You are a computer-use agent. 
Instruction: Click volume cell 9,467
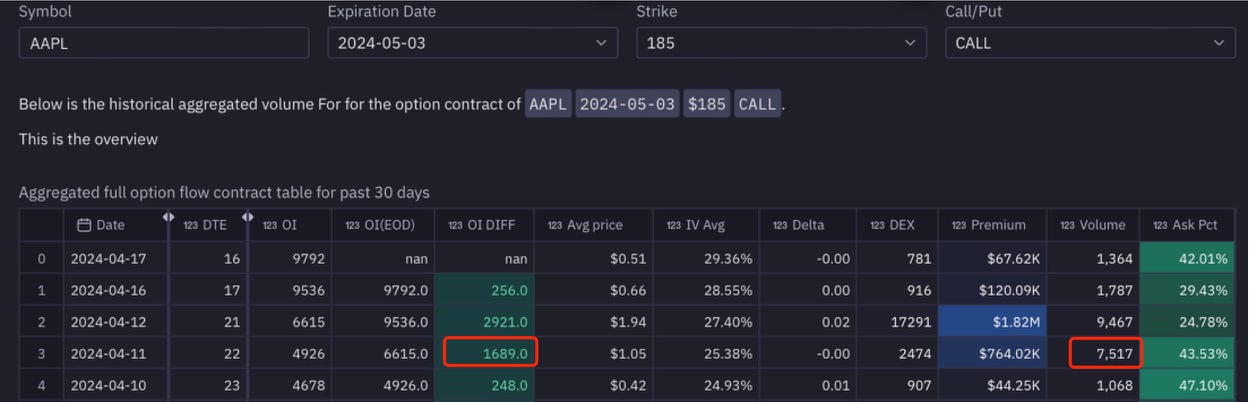[x=1093, y=323]
